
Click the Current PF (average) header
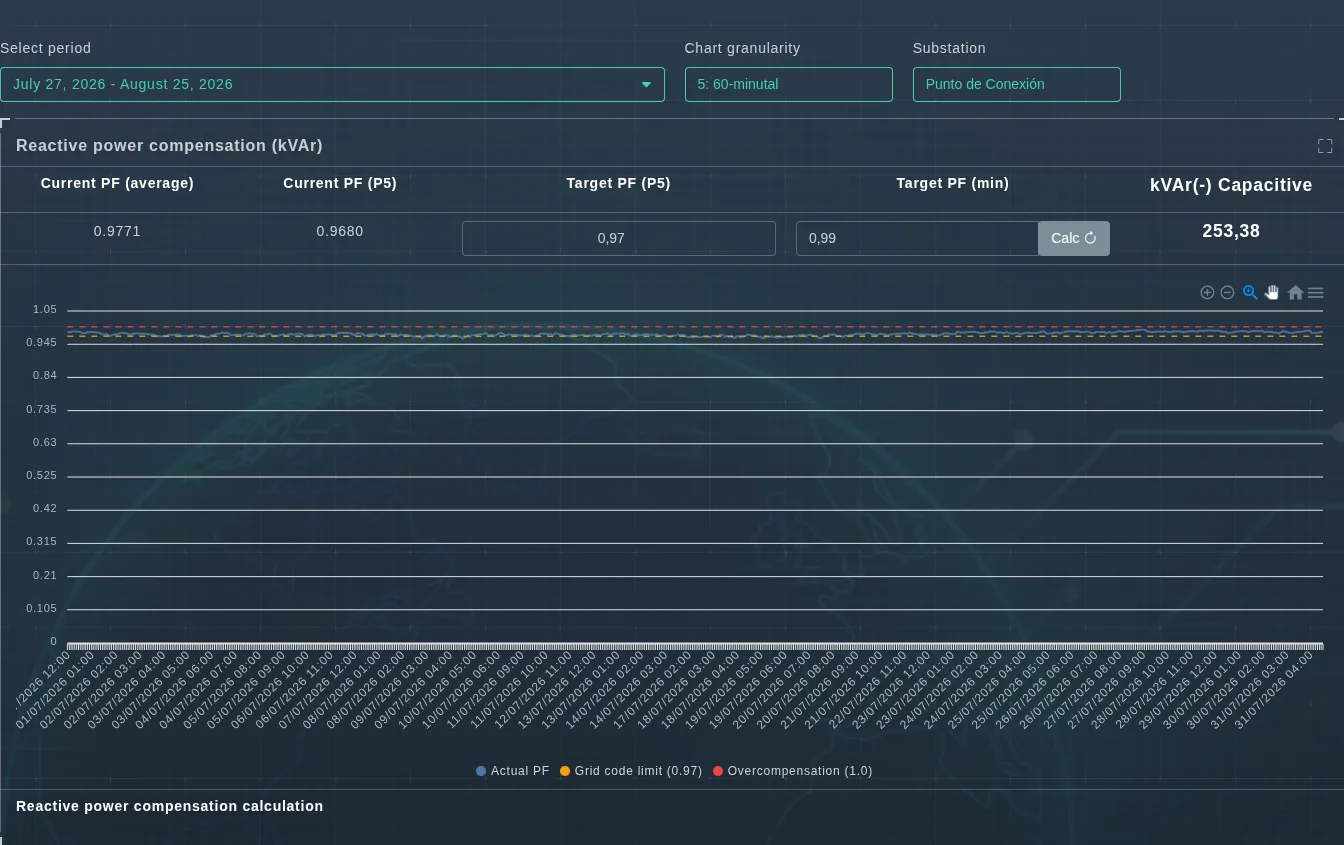tap(117, 183)
